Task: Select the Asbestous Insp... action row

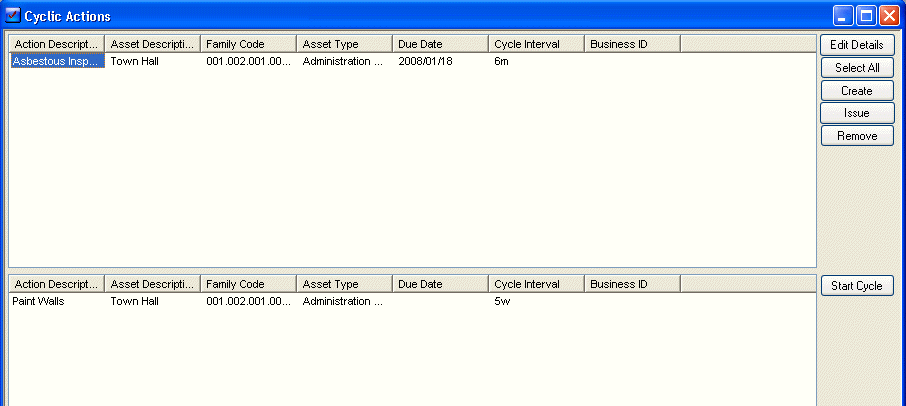Action: point(58,61)
